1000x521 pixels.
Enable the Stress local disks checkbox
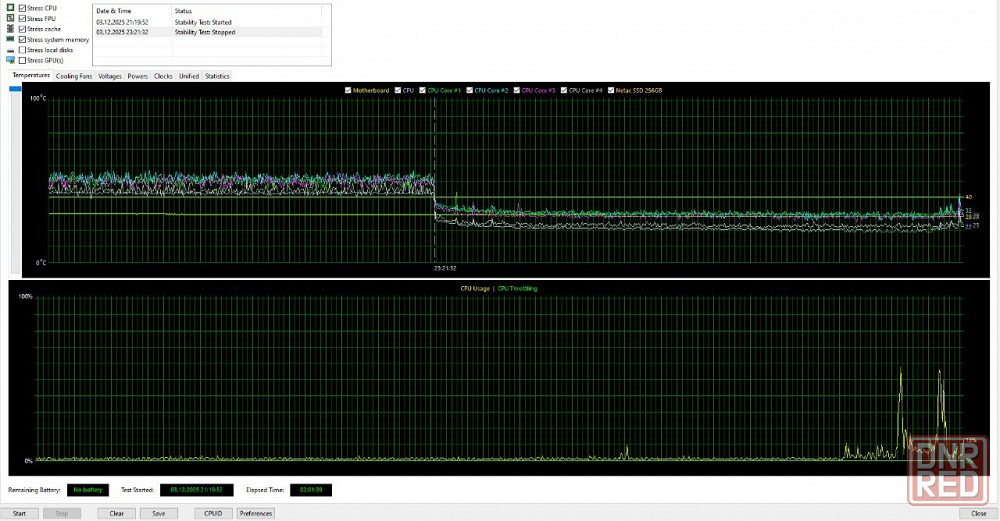pos(23,50)
